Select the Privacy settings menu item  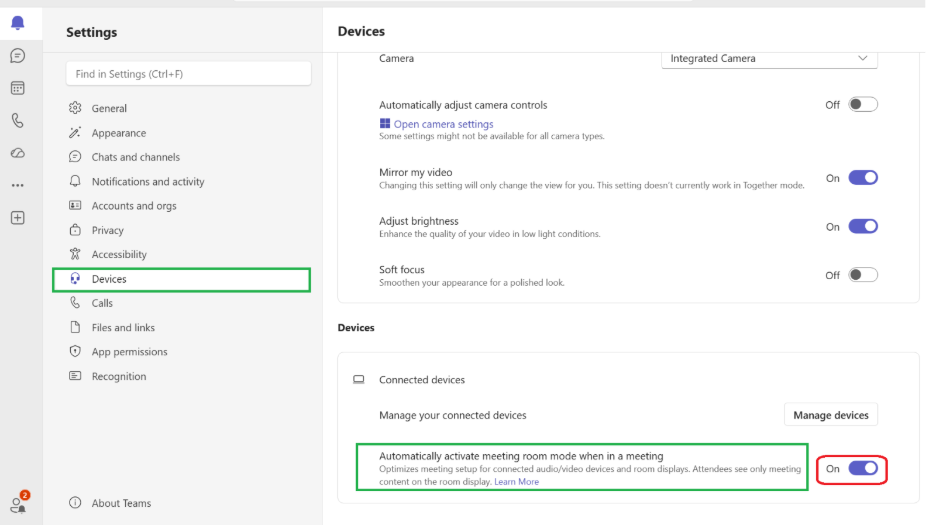[x=107, y=230]
